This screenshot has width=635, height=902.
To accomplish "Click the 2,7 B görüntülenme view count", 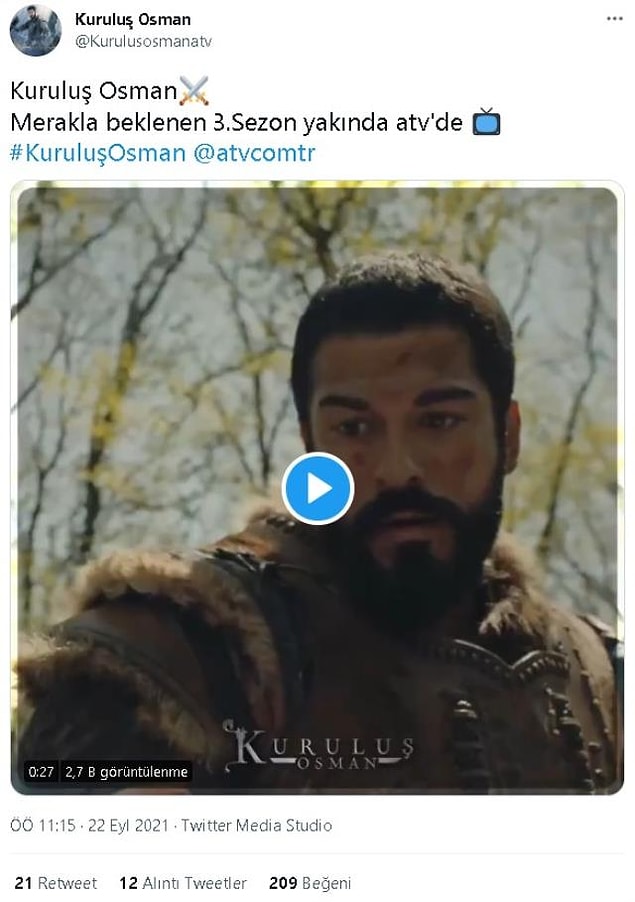I will click(127, 772).
